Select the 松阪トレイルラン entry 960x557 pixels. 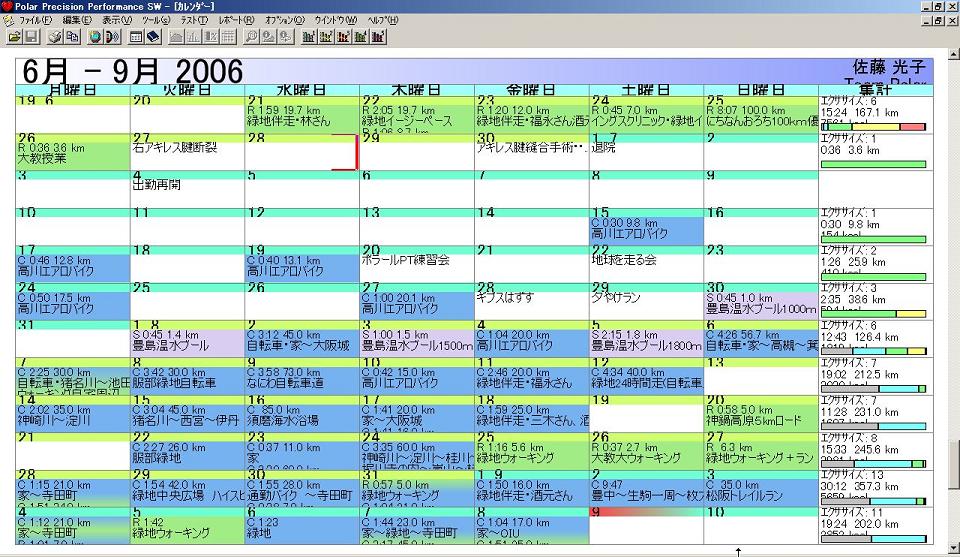pos(744,495)
